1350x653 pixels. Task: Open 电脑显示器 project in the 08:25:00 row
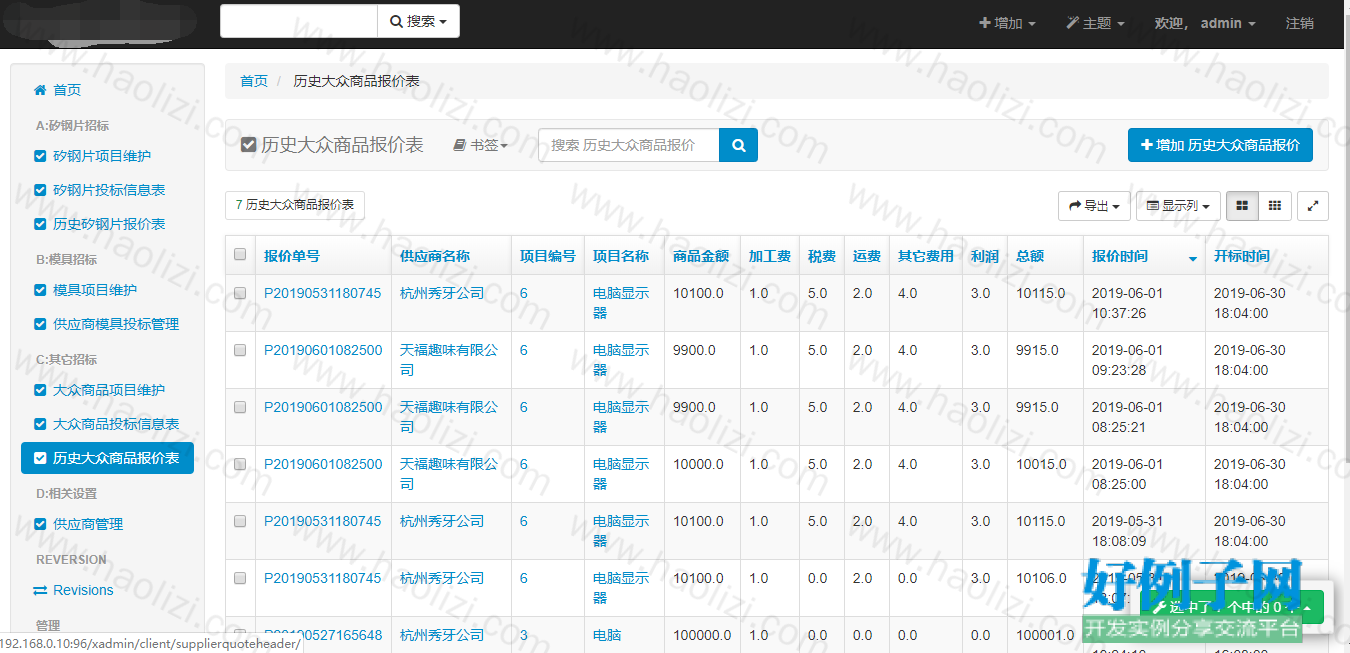pyautogui.click(x=621, y=474)
